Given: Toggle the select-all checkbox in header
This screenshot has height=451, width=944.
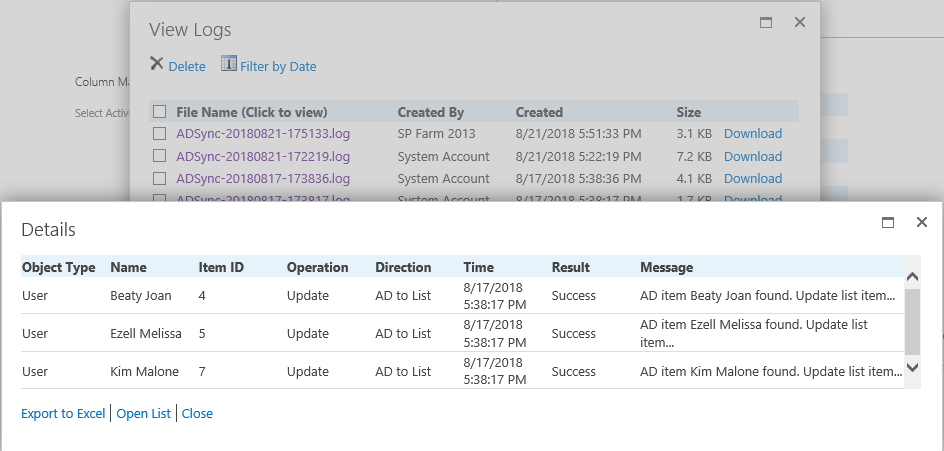Looking at the screenshot, I should 159,112.
